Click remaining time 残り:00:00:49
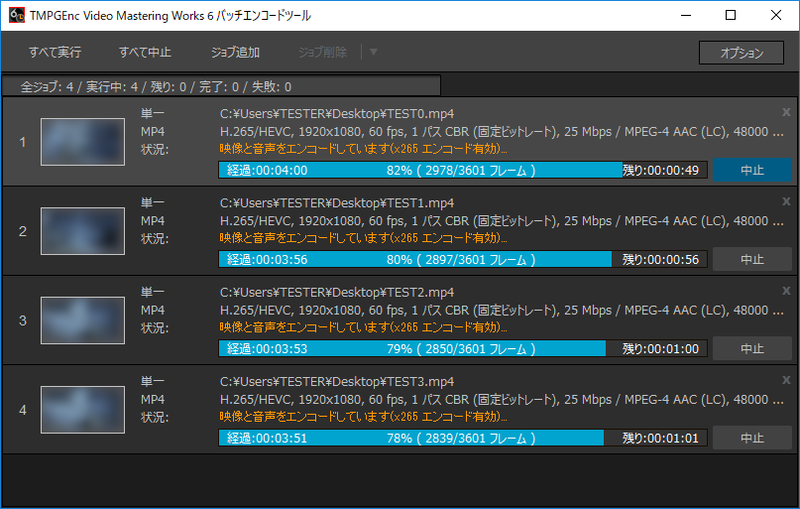The height and width of the screenshot is (509, 800). tap(660, 170)
